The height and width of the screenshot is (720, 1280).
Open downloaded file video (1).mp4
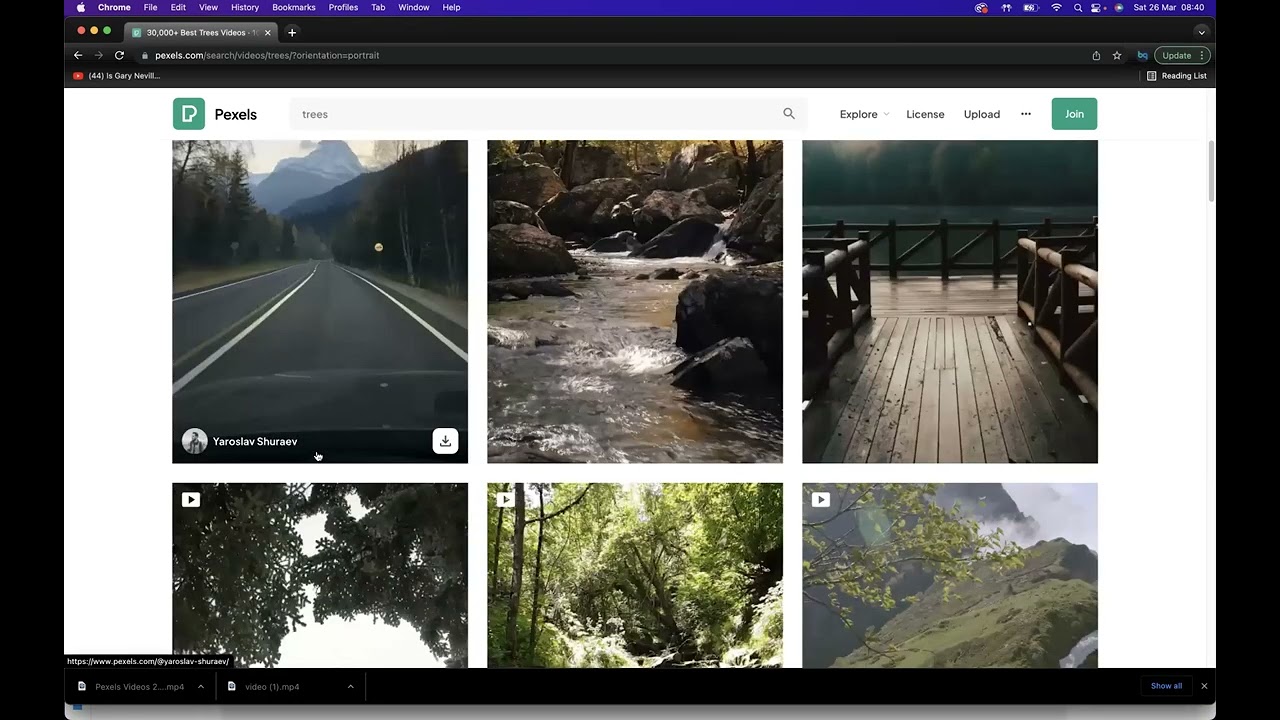coord(272,686)
